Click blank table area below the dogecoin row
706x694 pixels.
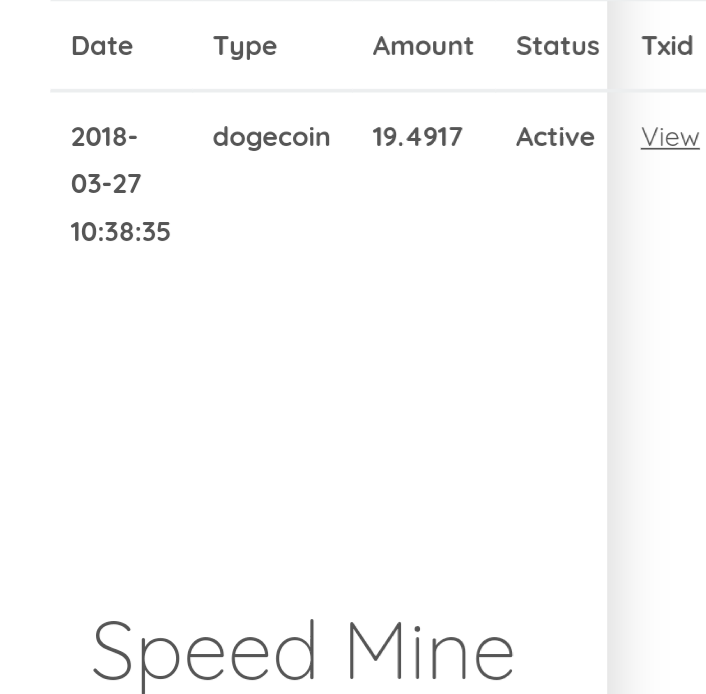[x=329, y=405]
